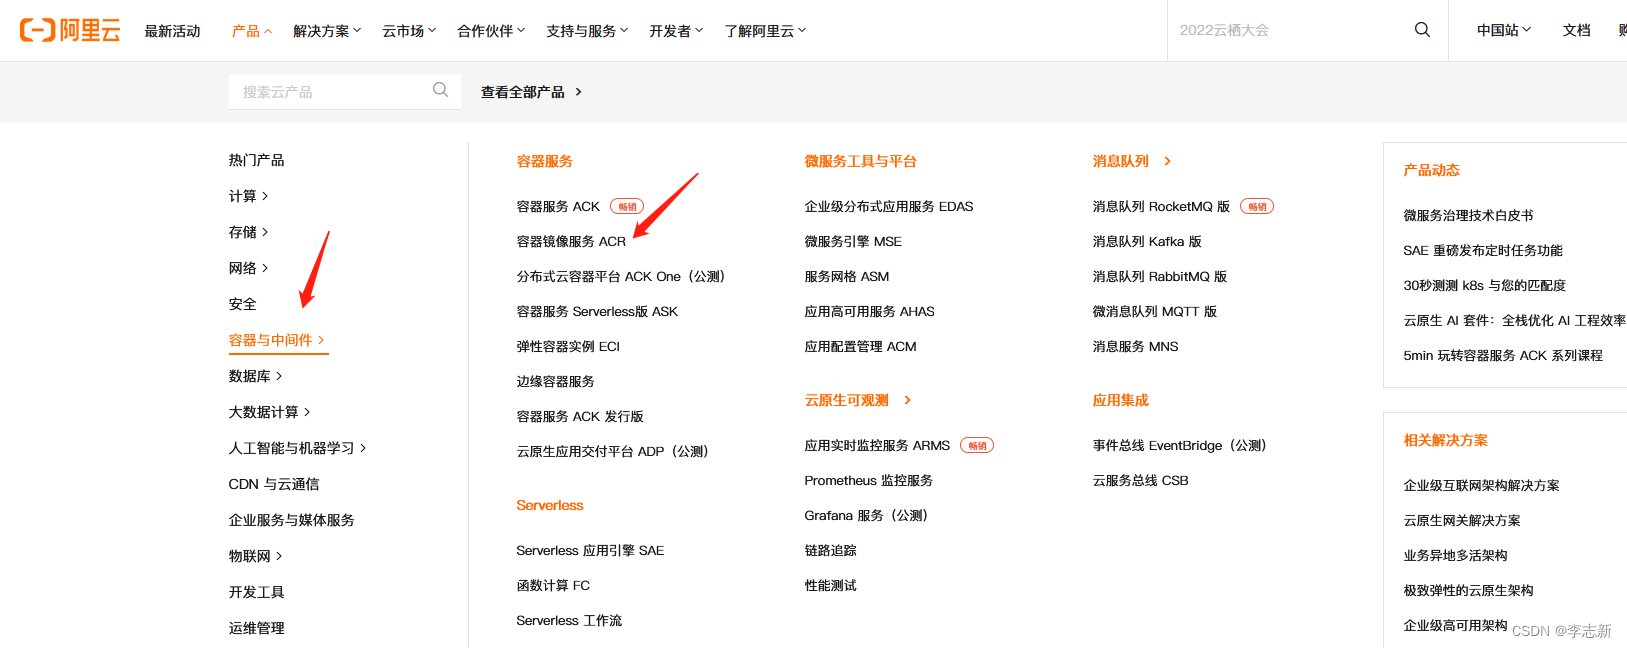Screen dimensions: 1627x648
Task: Click the hot badge beside 应用实时监控服务 ARMS
Action: click(x=977, y=446)
